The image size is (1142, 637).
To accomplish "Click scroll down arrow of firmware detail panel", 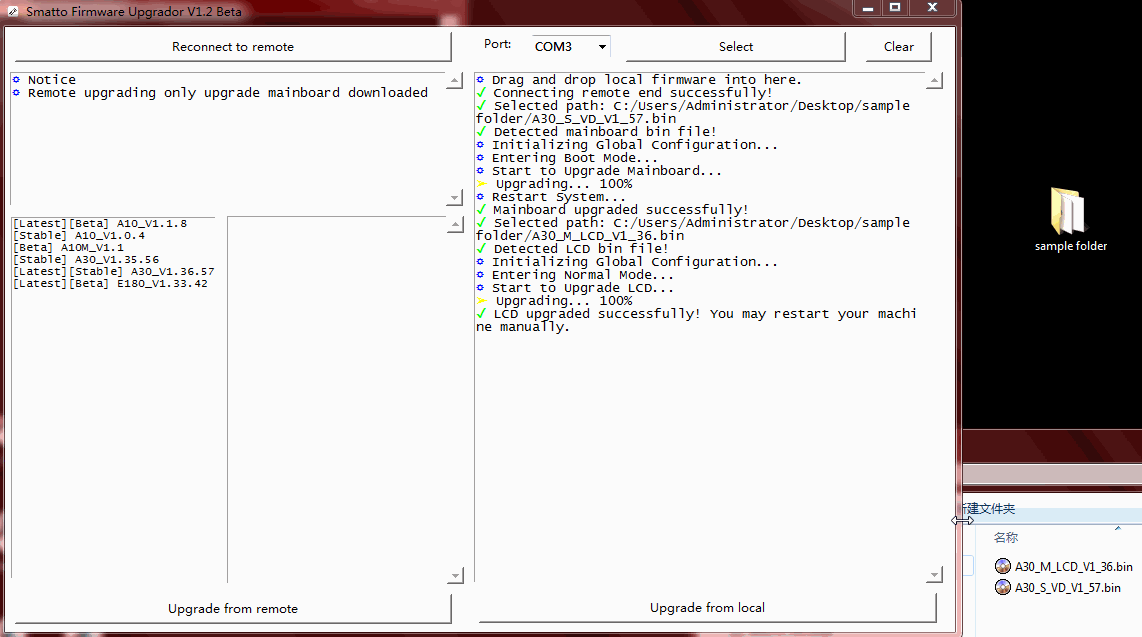I will click(455, 575).
